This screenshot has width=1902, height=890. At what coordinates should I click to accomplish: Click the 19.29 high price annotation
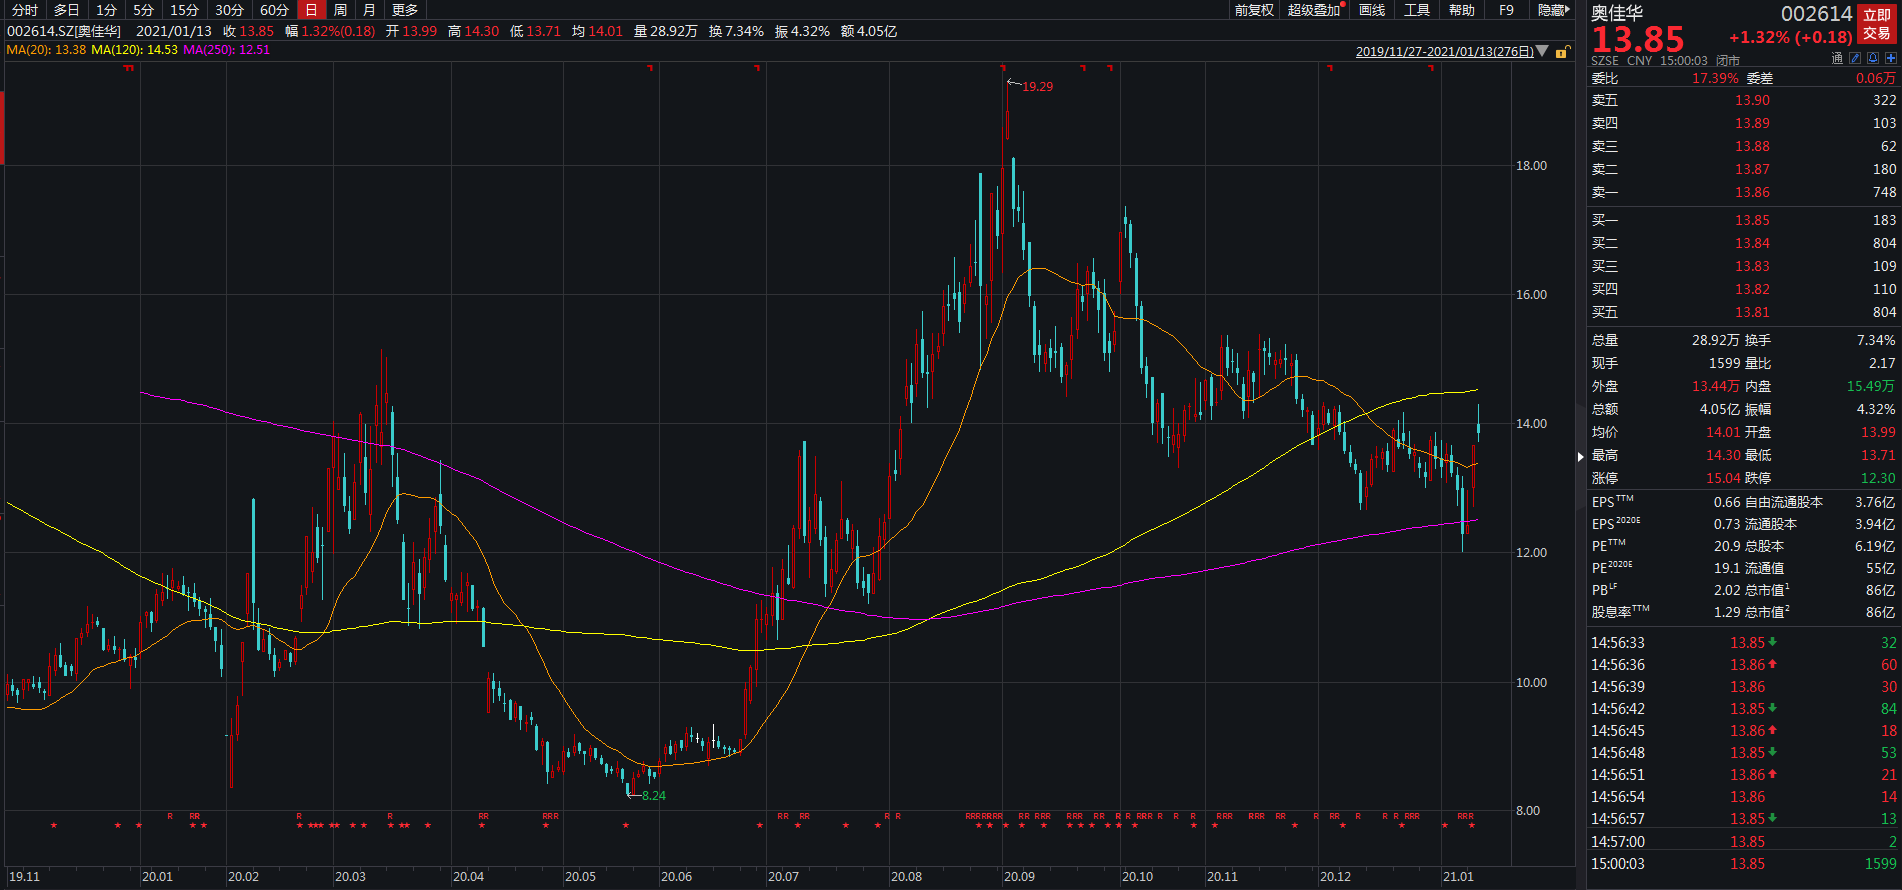1037,87
